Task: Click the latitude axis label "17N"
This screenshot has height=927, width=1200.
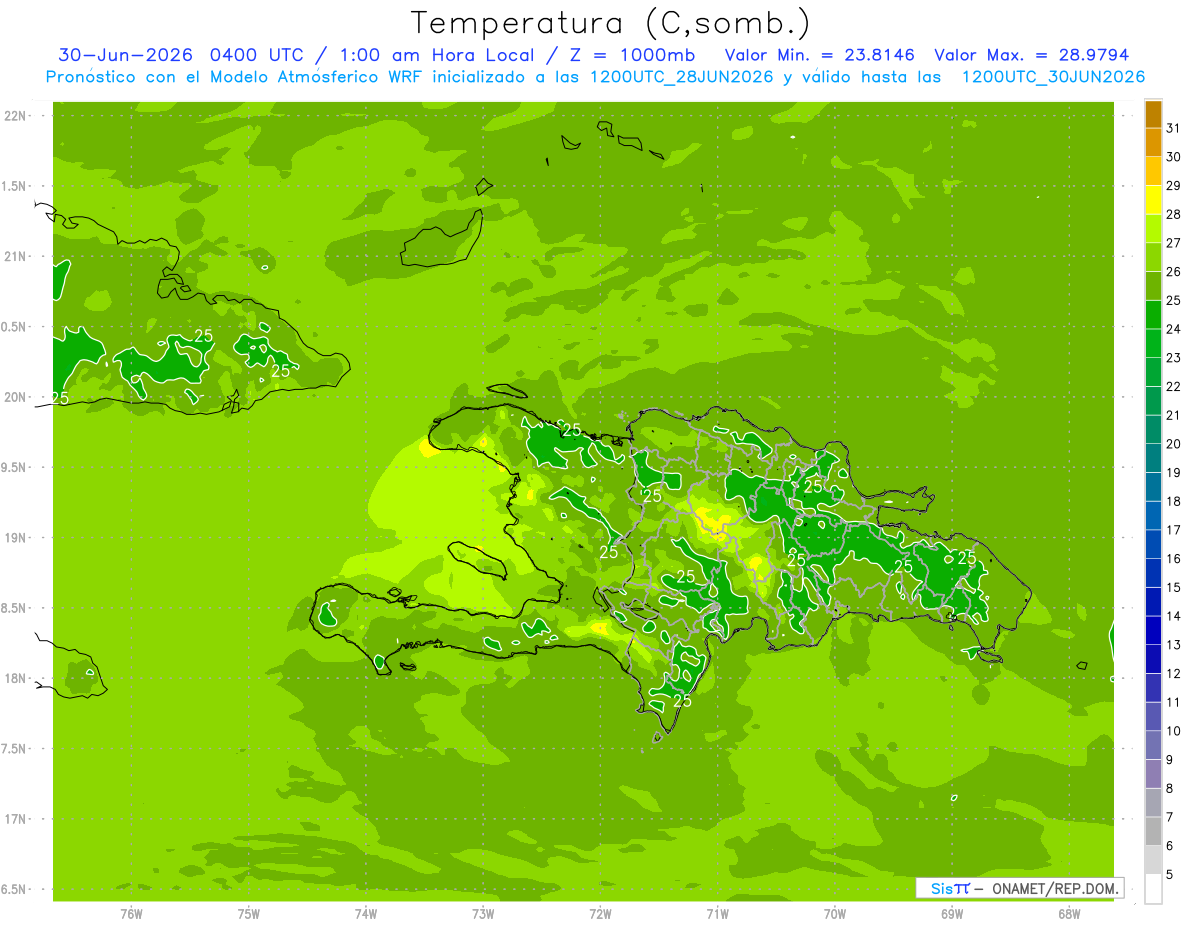Action: click(15, 820)
